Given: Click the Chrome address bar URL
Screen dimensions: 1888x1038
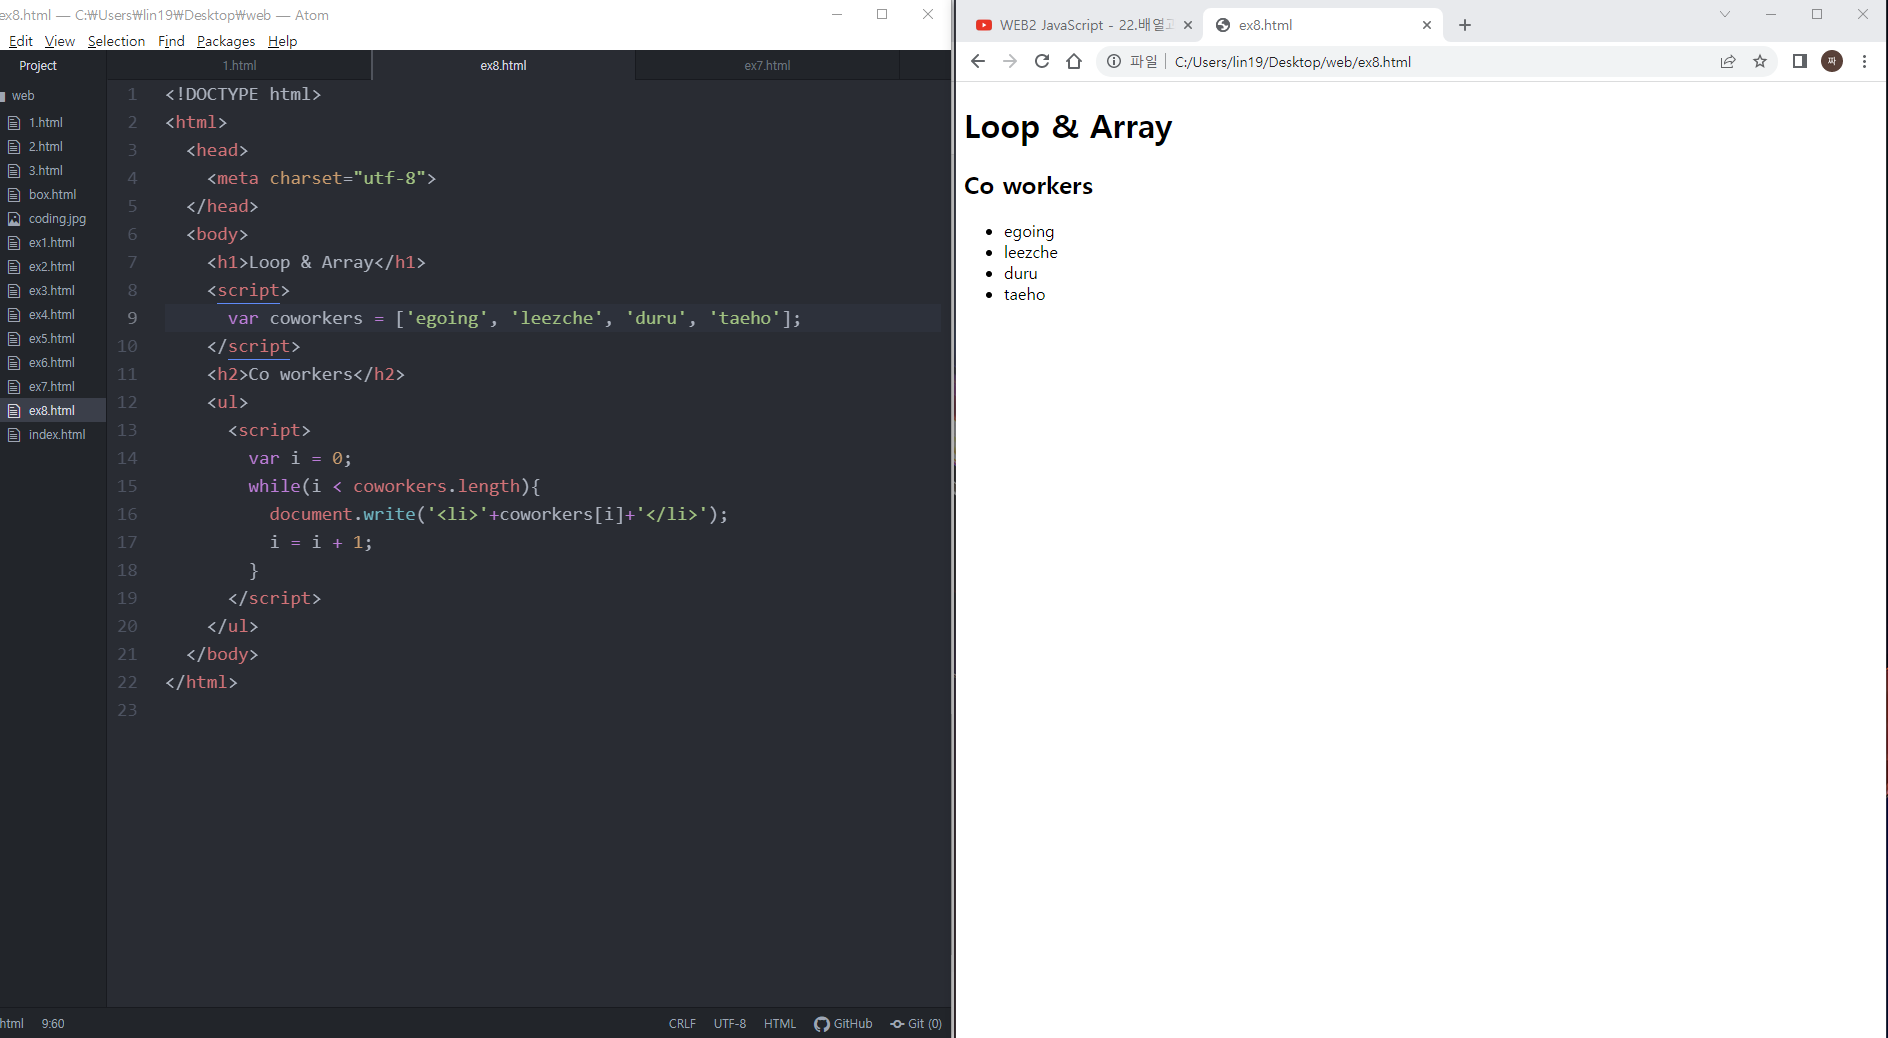Looking at the screenshot, I should pyautogui.click(x=1293, y=62).
